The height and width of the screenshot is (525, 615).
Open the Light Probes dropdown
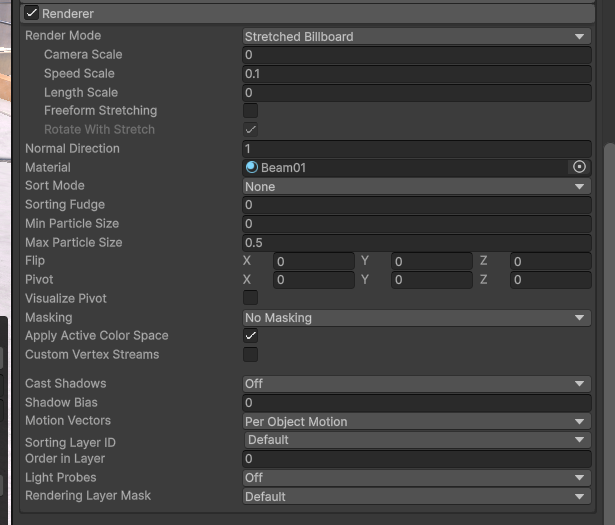pyautogui.click(x=416, y=478)
